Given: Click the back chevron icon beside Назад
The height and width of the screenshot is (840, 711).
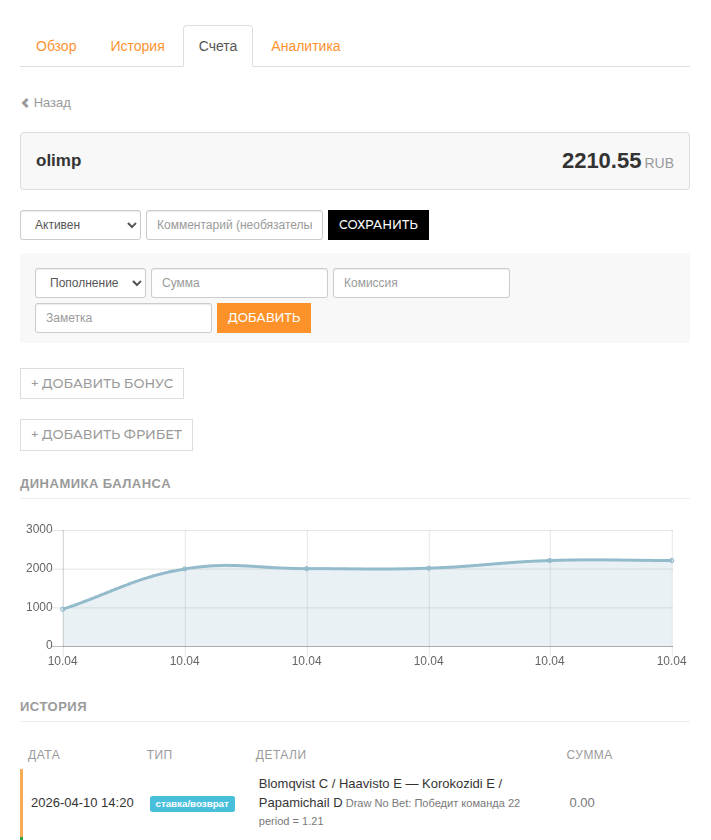Looking at the screenshot, I should [25, 103].
